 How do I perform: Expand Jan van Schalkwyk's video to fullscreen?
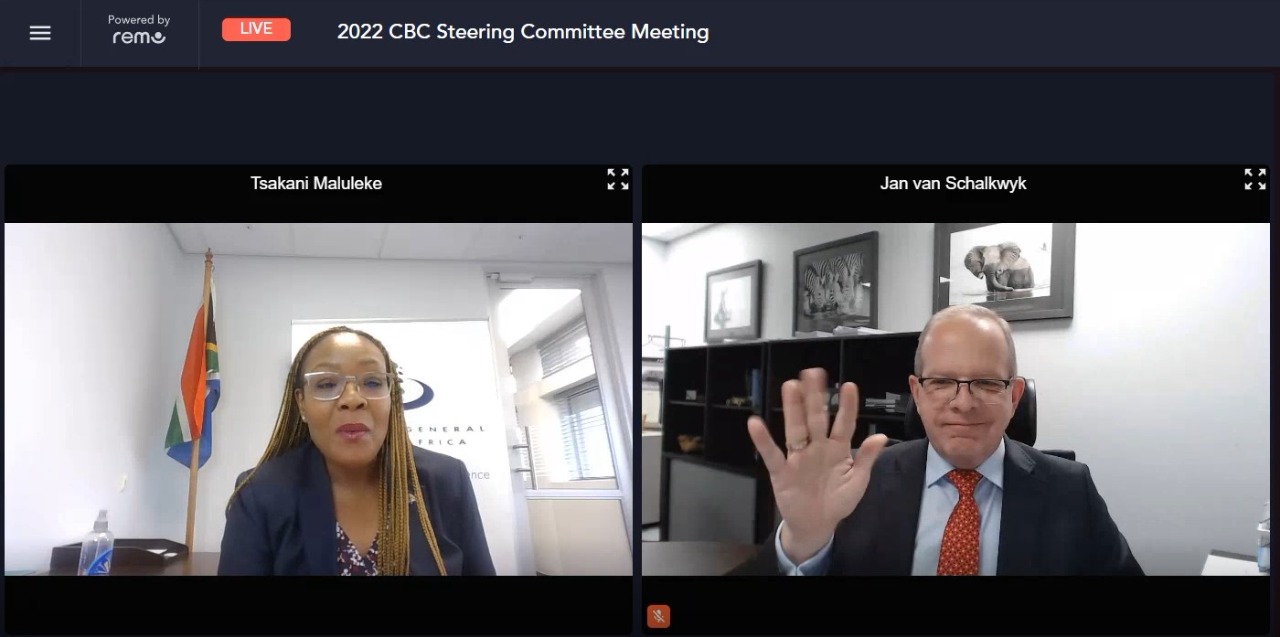point(1255,179)
